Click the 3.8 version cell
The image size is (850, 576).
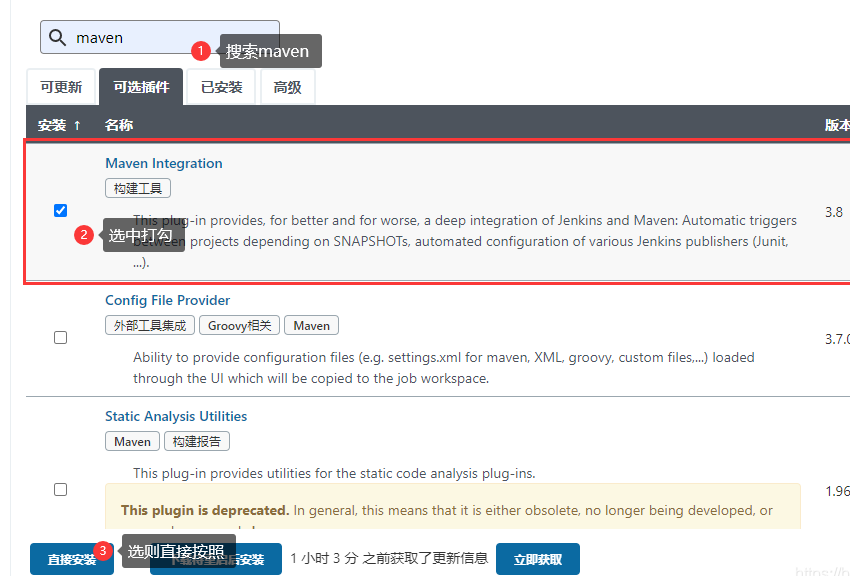point(834,212)
